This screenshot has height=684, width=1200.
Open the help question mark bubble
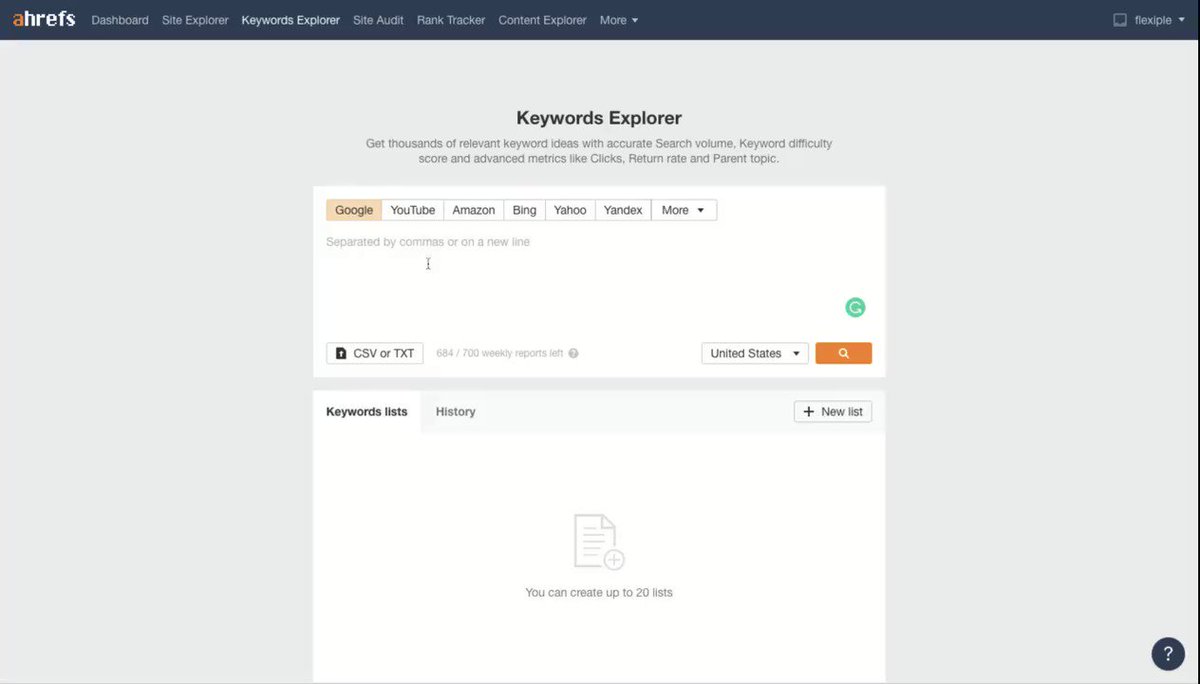click(1168, 653)
